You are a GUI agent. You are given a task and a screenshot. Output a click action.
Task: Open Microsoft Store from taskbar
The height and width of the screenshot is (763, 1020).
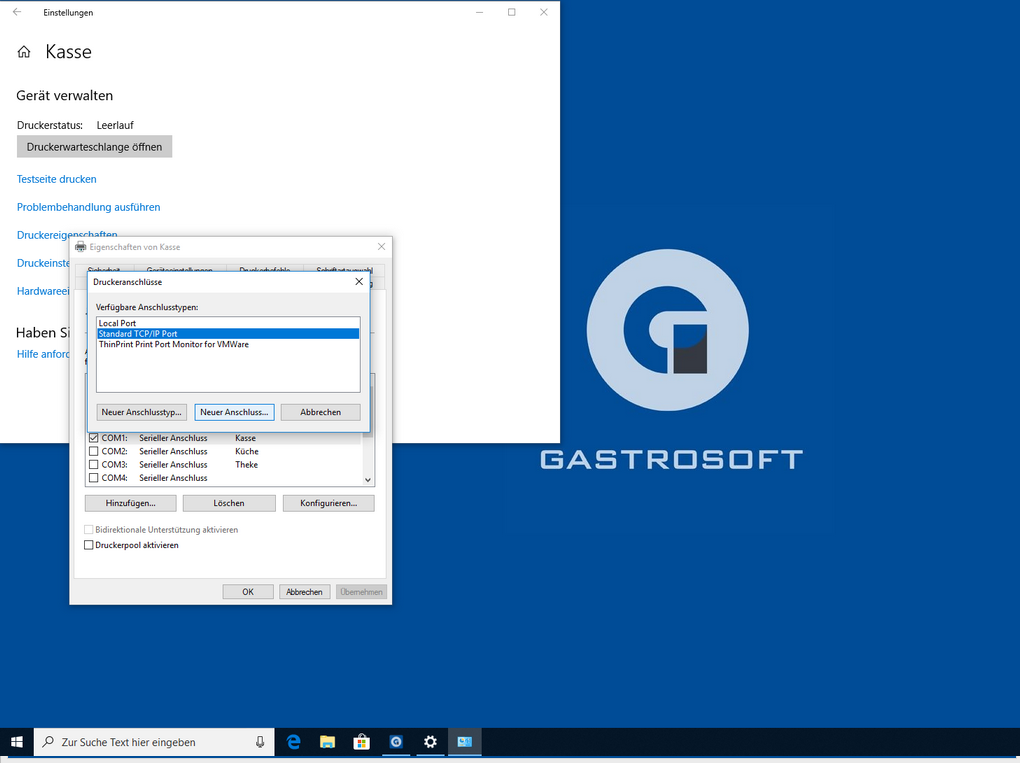362,742
